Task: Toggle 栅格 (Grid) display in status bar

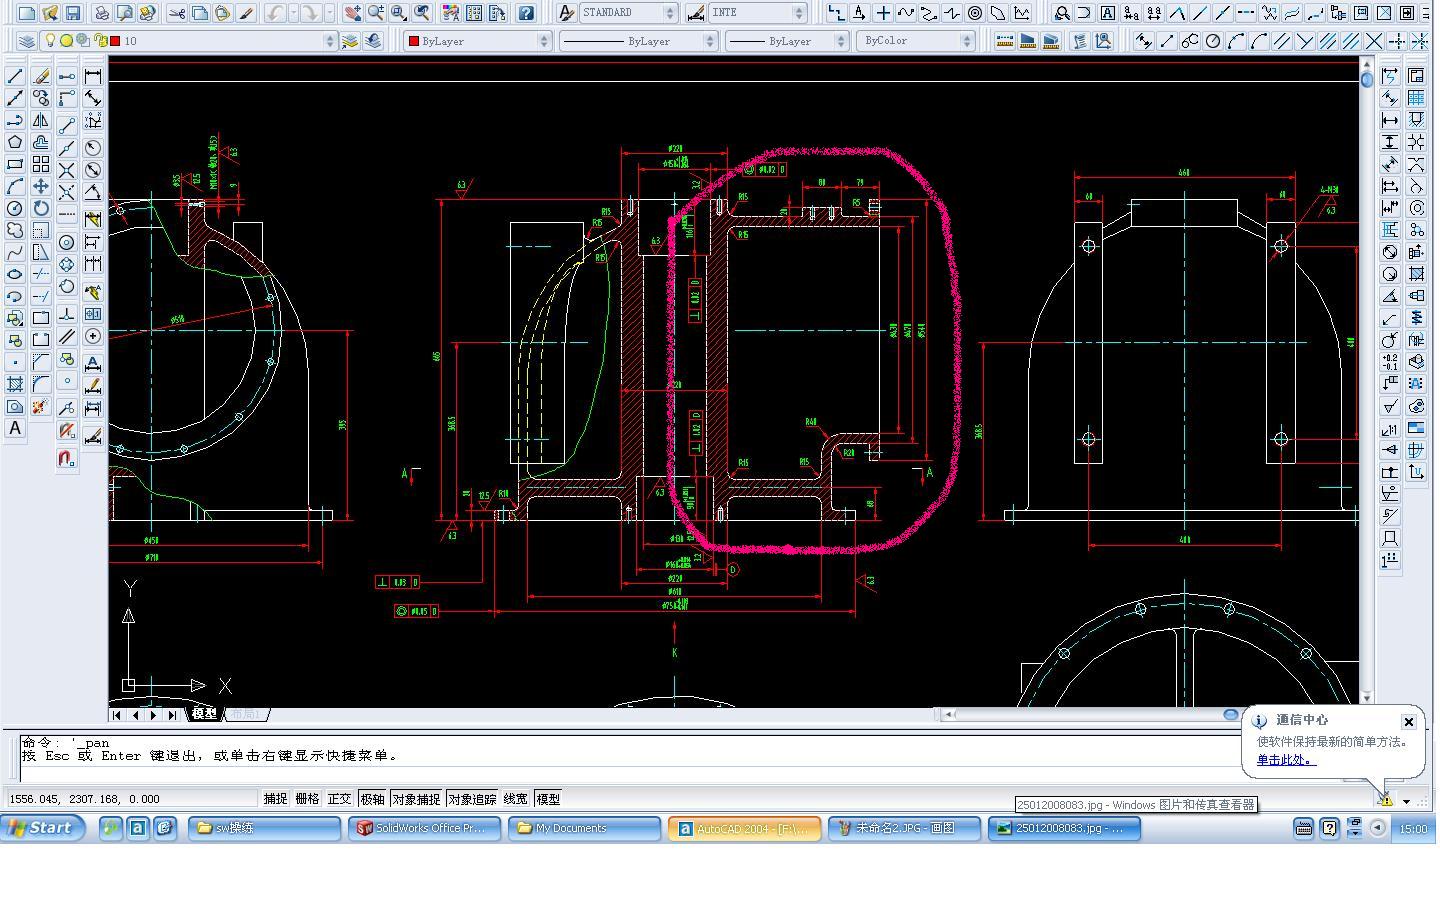Action: [307, 799]
